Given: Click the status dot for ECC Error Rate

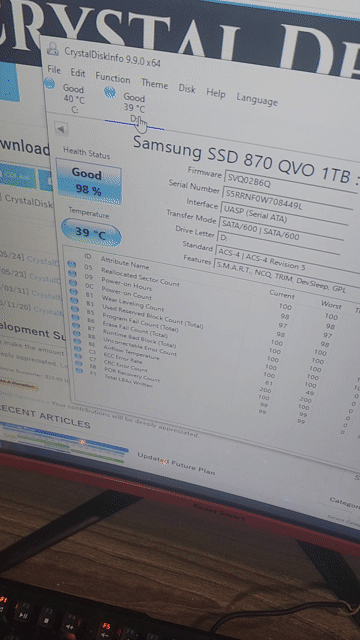Looking at the screenshot, I should [78, 349].
